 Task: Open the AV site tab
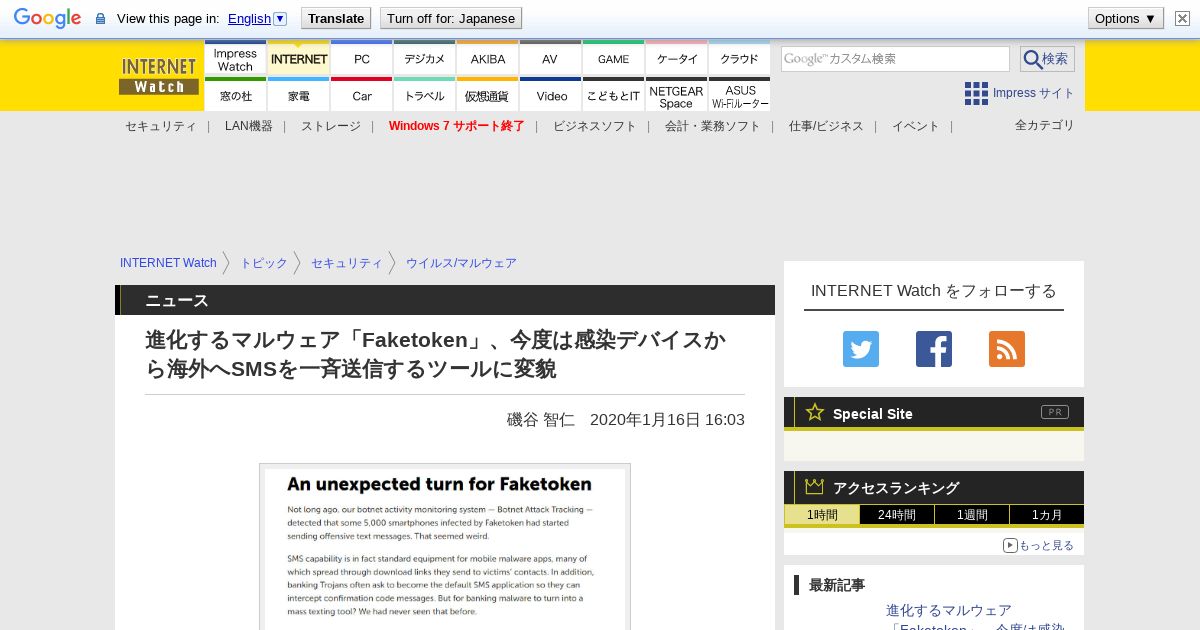coord(550,59)
